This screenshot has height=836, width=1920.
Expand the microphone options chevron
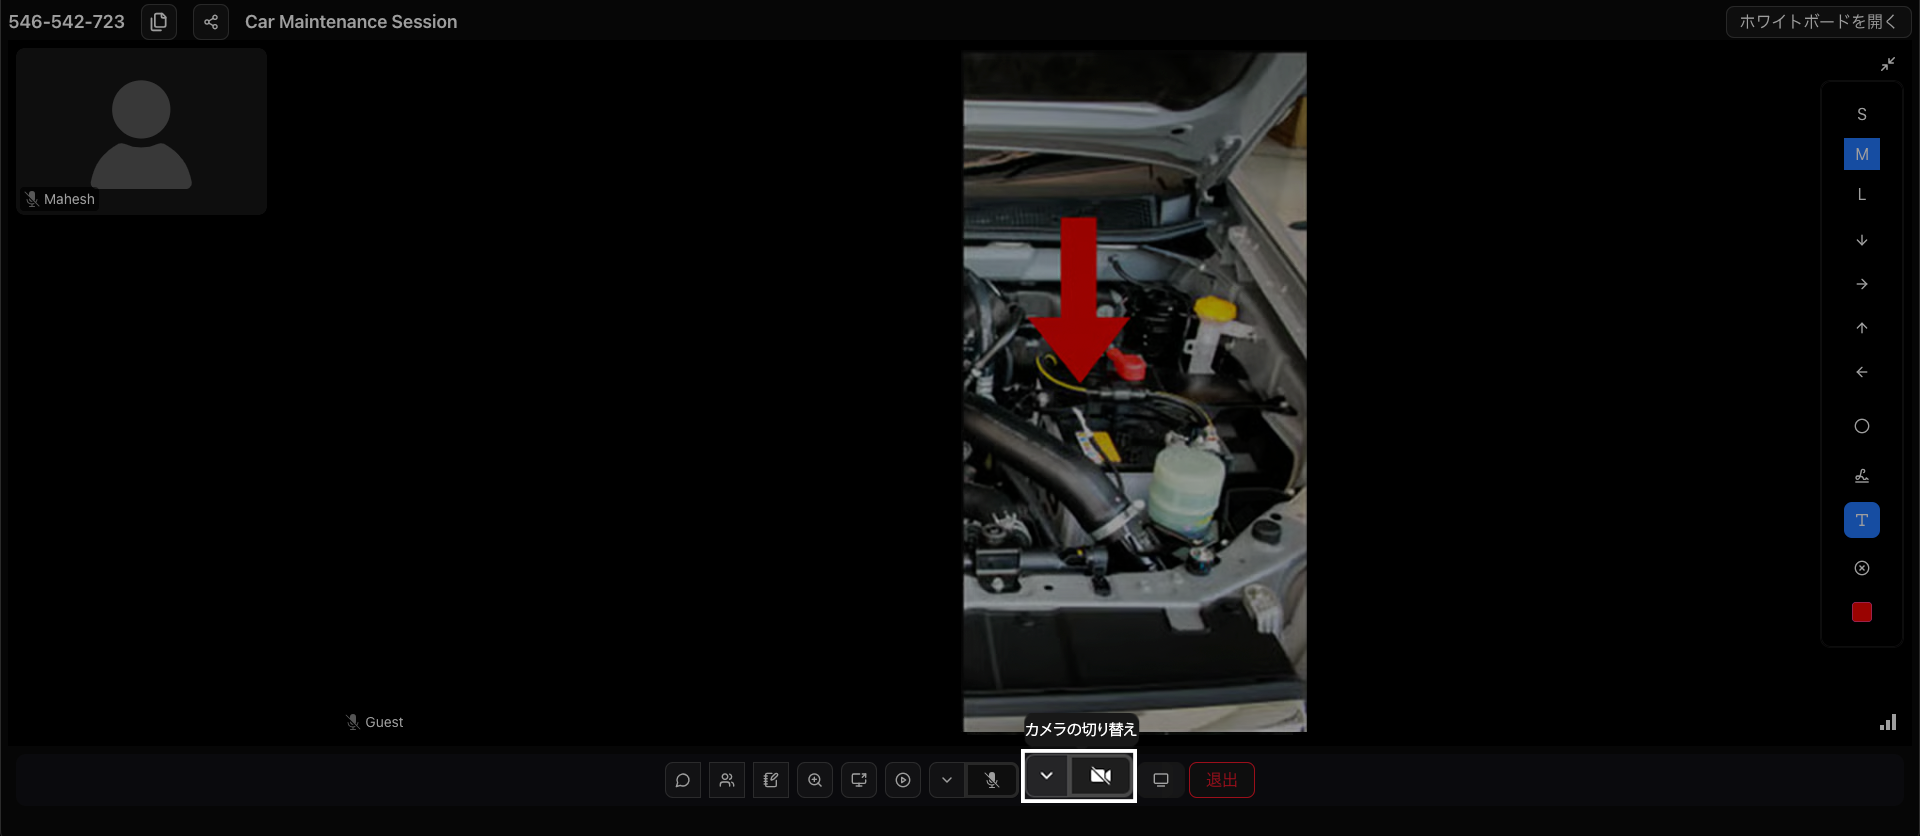click(x=947, y=780)
